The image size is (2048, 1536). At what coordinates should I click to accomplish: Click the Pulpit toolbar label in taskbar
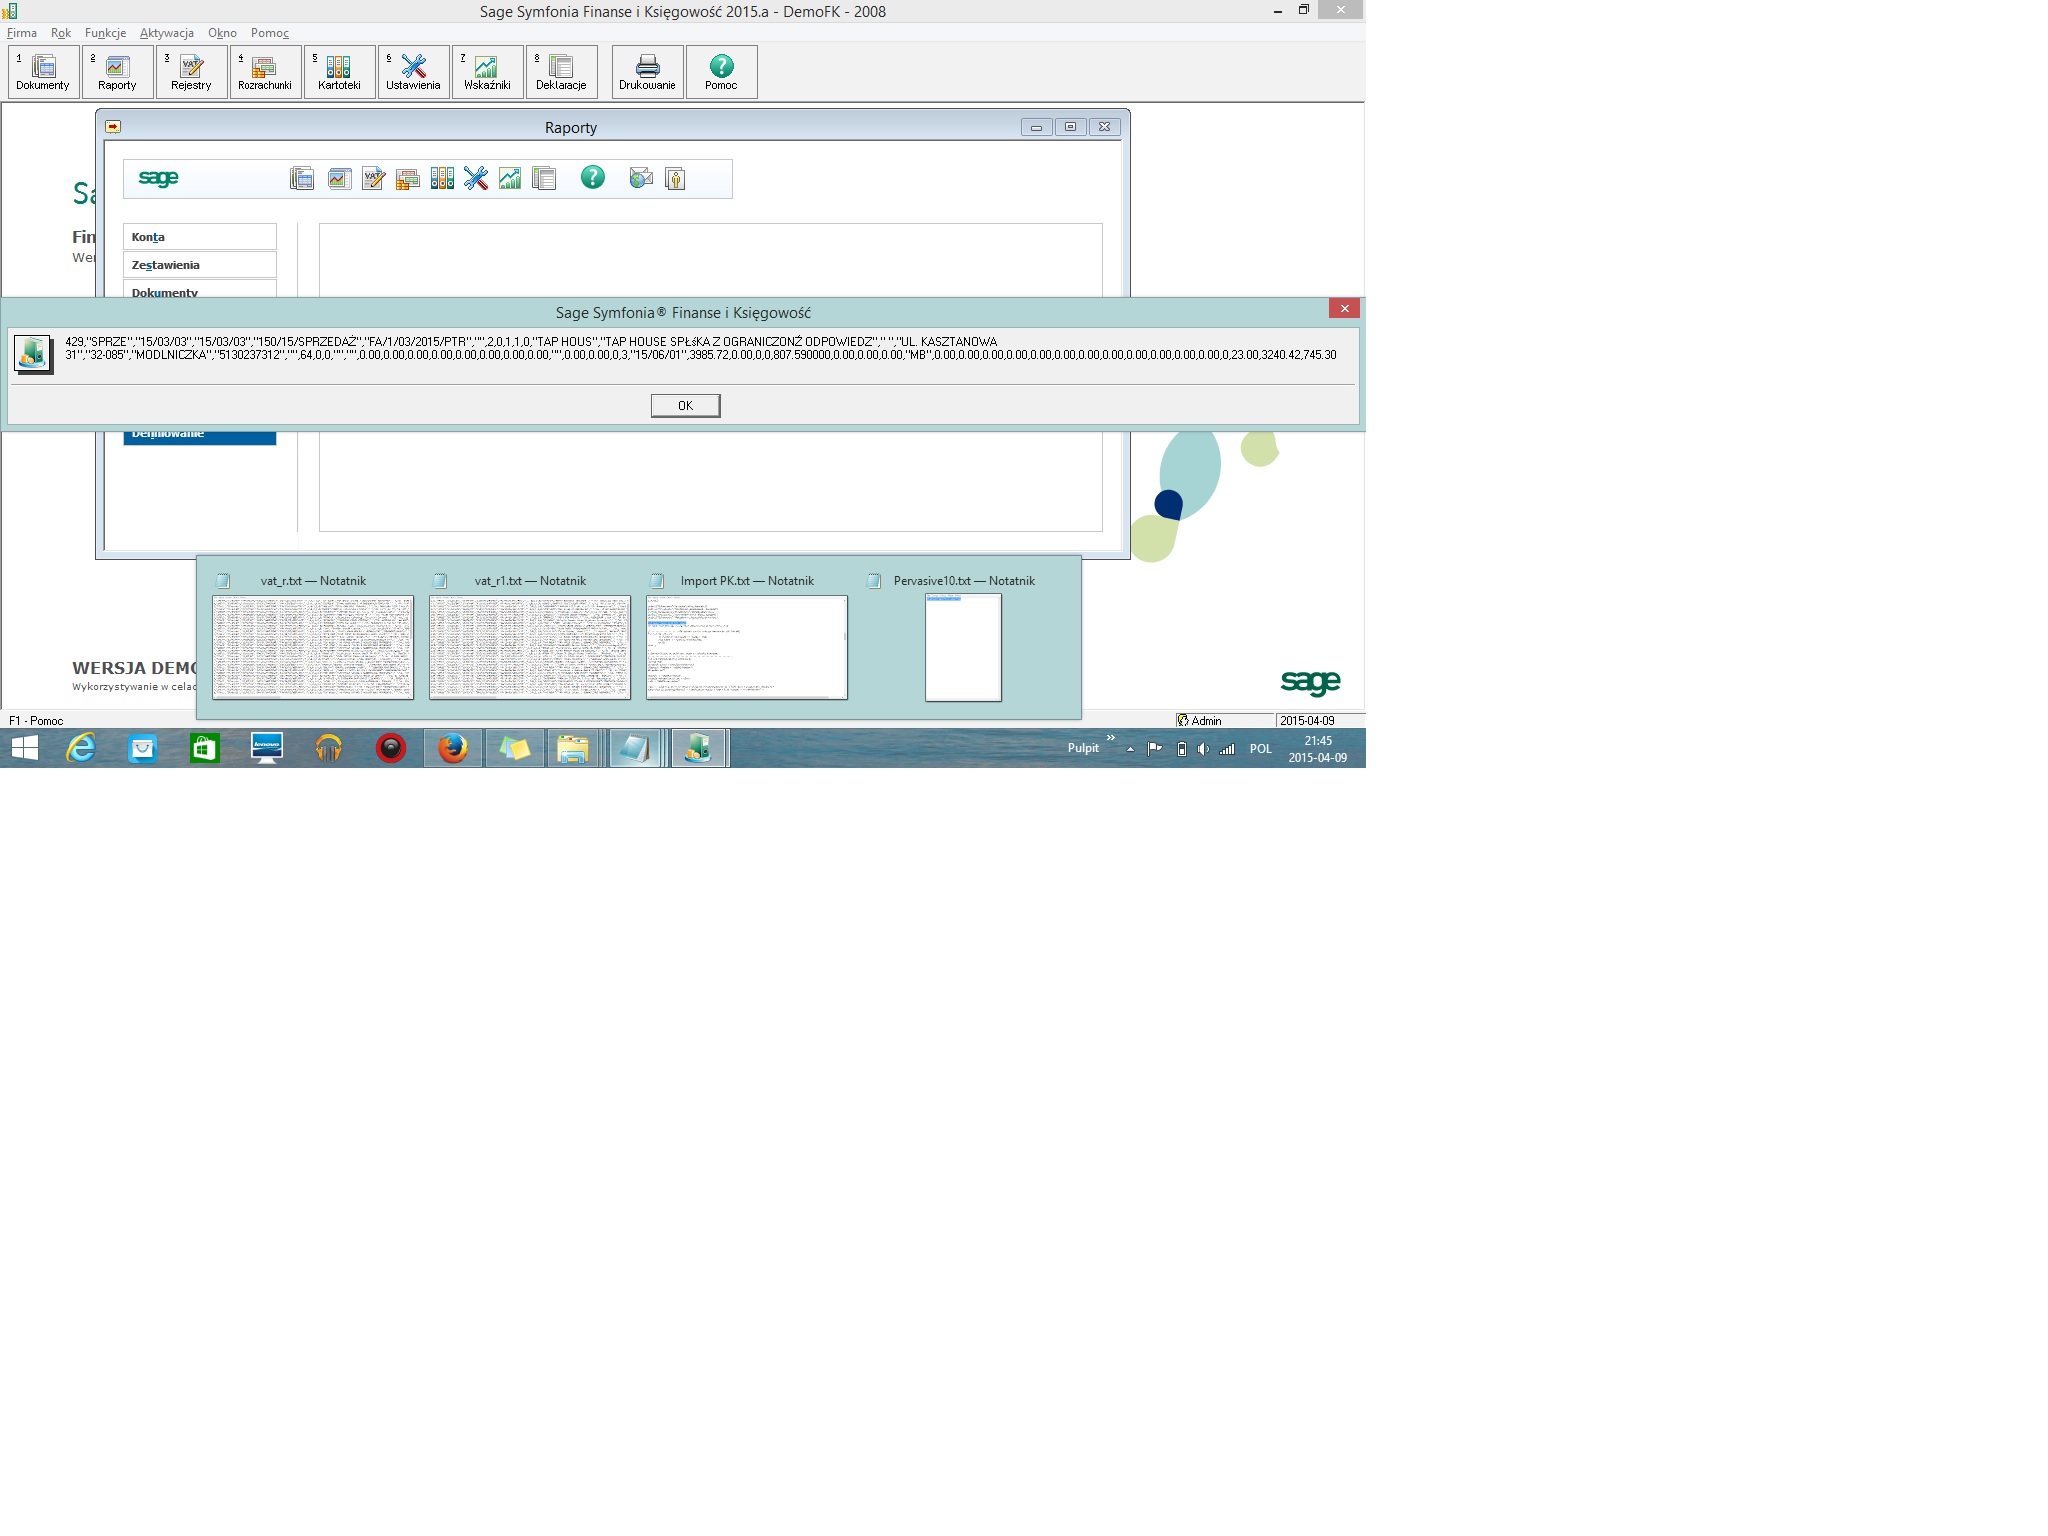click(x=1083, y=748)
